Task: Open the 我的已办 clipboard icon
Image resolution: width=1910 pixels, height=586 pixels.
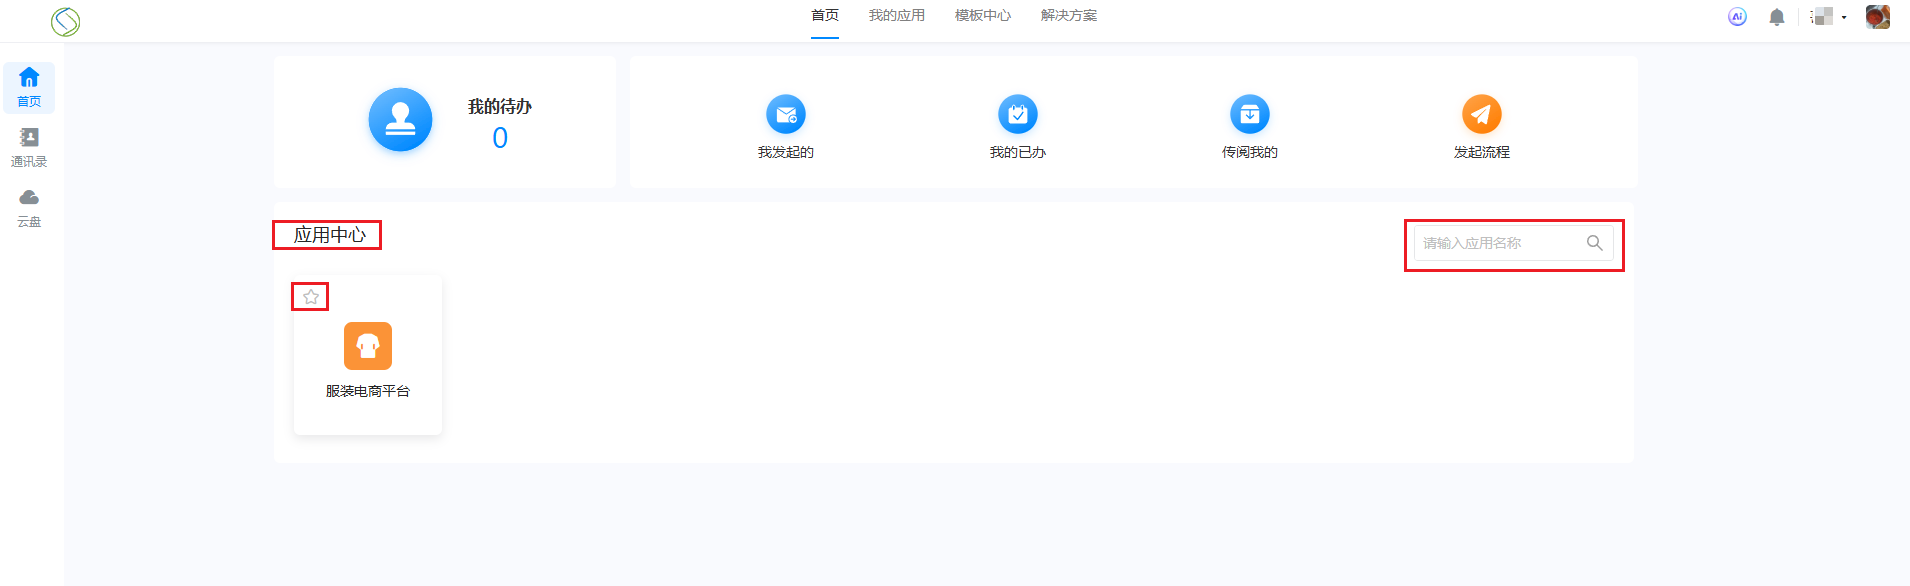Action: (x=1017, y=115)
